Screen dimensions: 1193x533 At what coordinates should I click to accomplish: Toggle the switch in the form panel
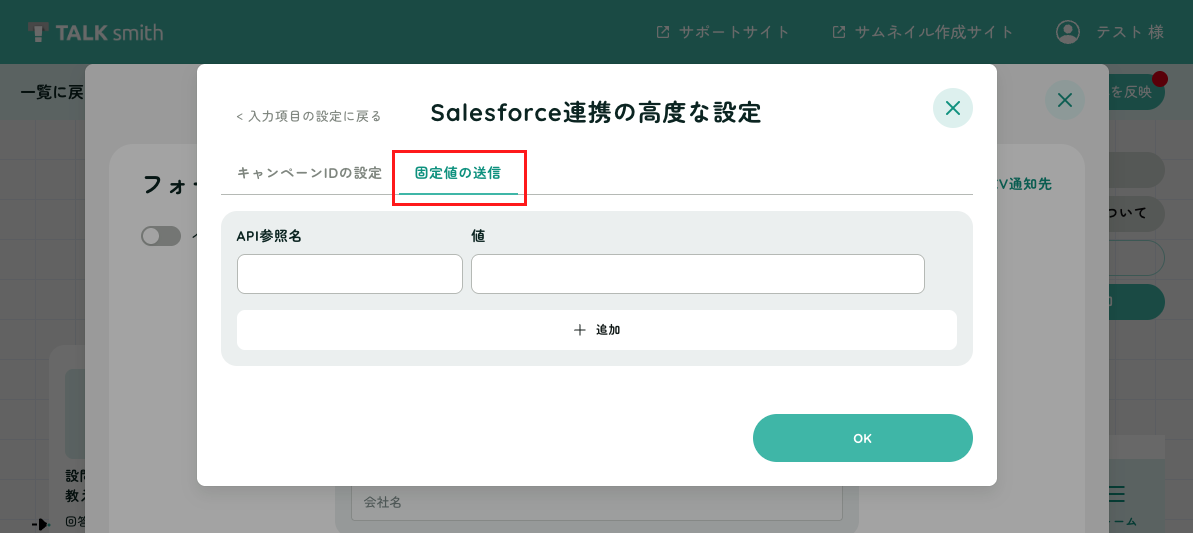pos(161,236)
